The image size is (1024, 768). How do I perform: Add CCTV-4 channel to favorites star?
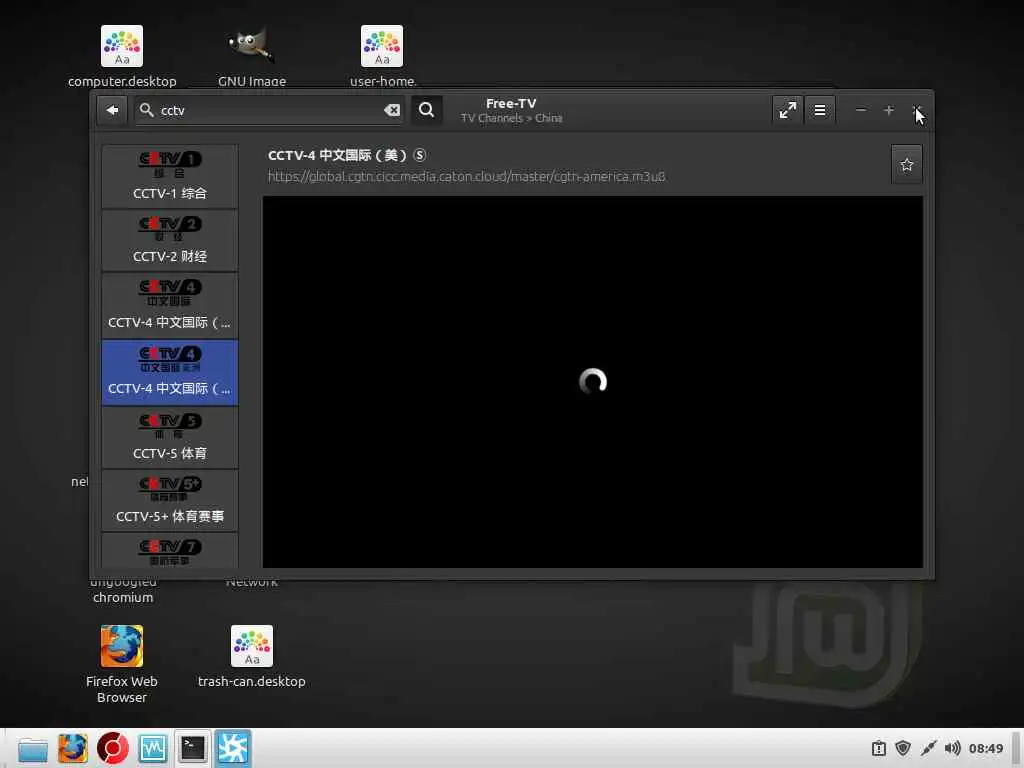906,165
